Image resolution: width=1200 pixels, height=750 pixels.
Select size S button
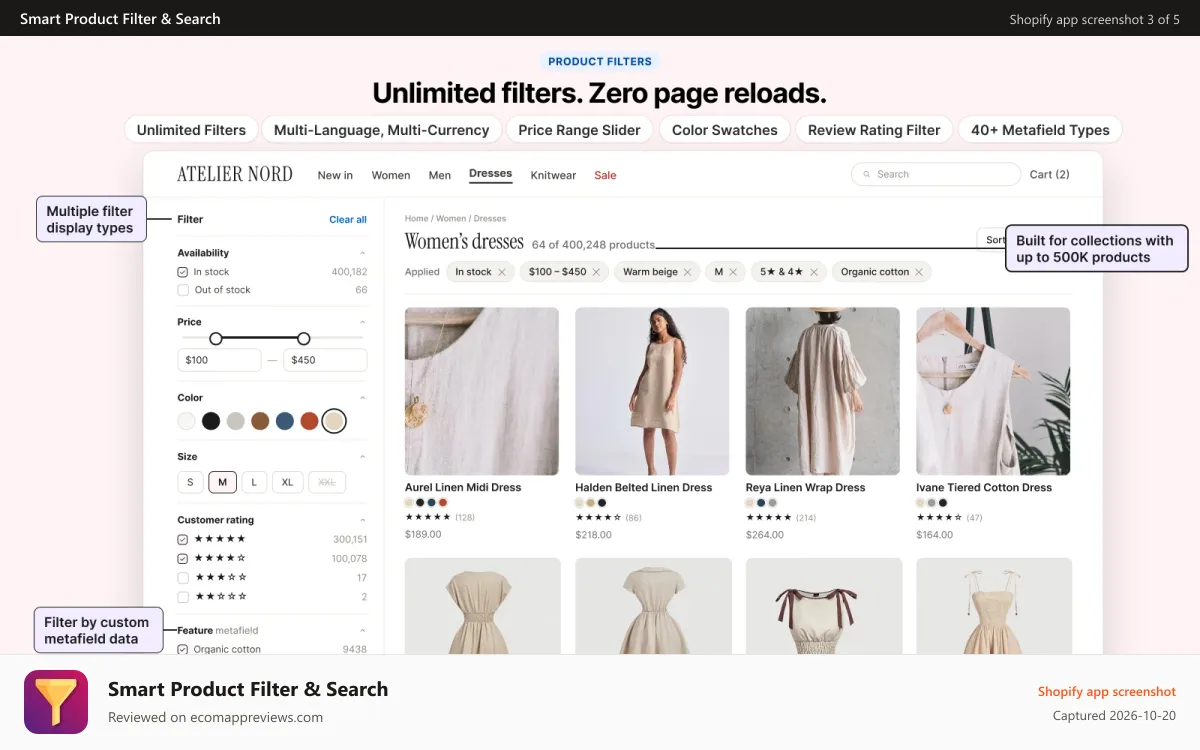coord(190,482)
